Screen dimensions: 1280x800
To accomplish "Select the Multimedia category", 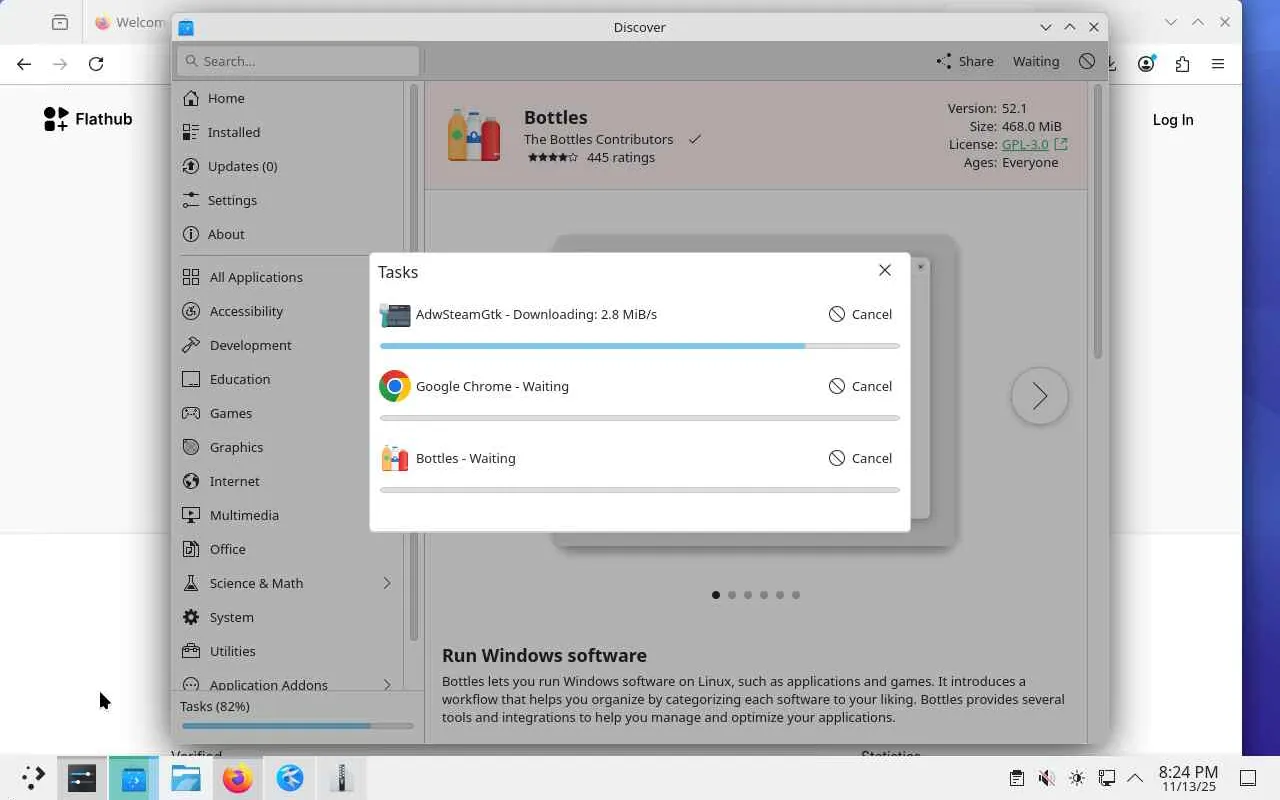I will point(288,515).
